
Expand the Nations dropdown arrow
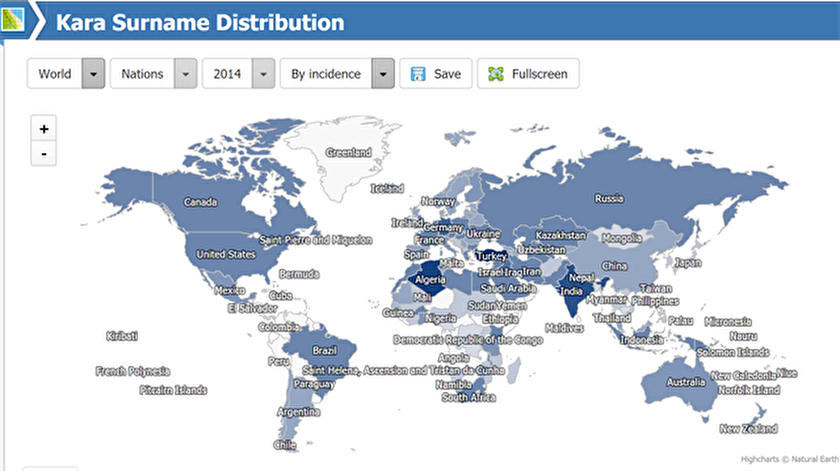185,73
